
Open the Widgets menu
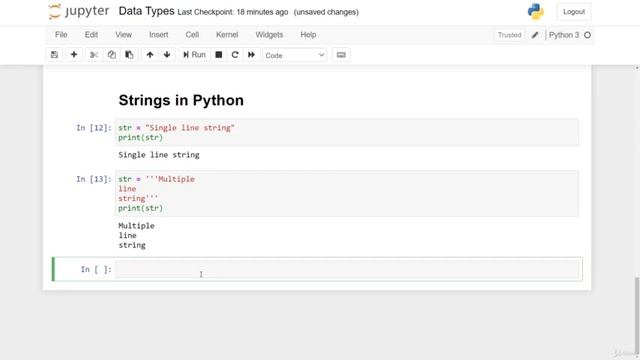269,35
